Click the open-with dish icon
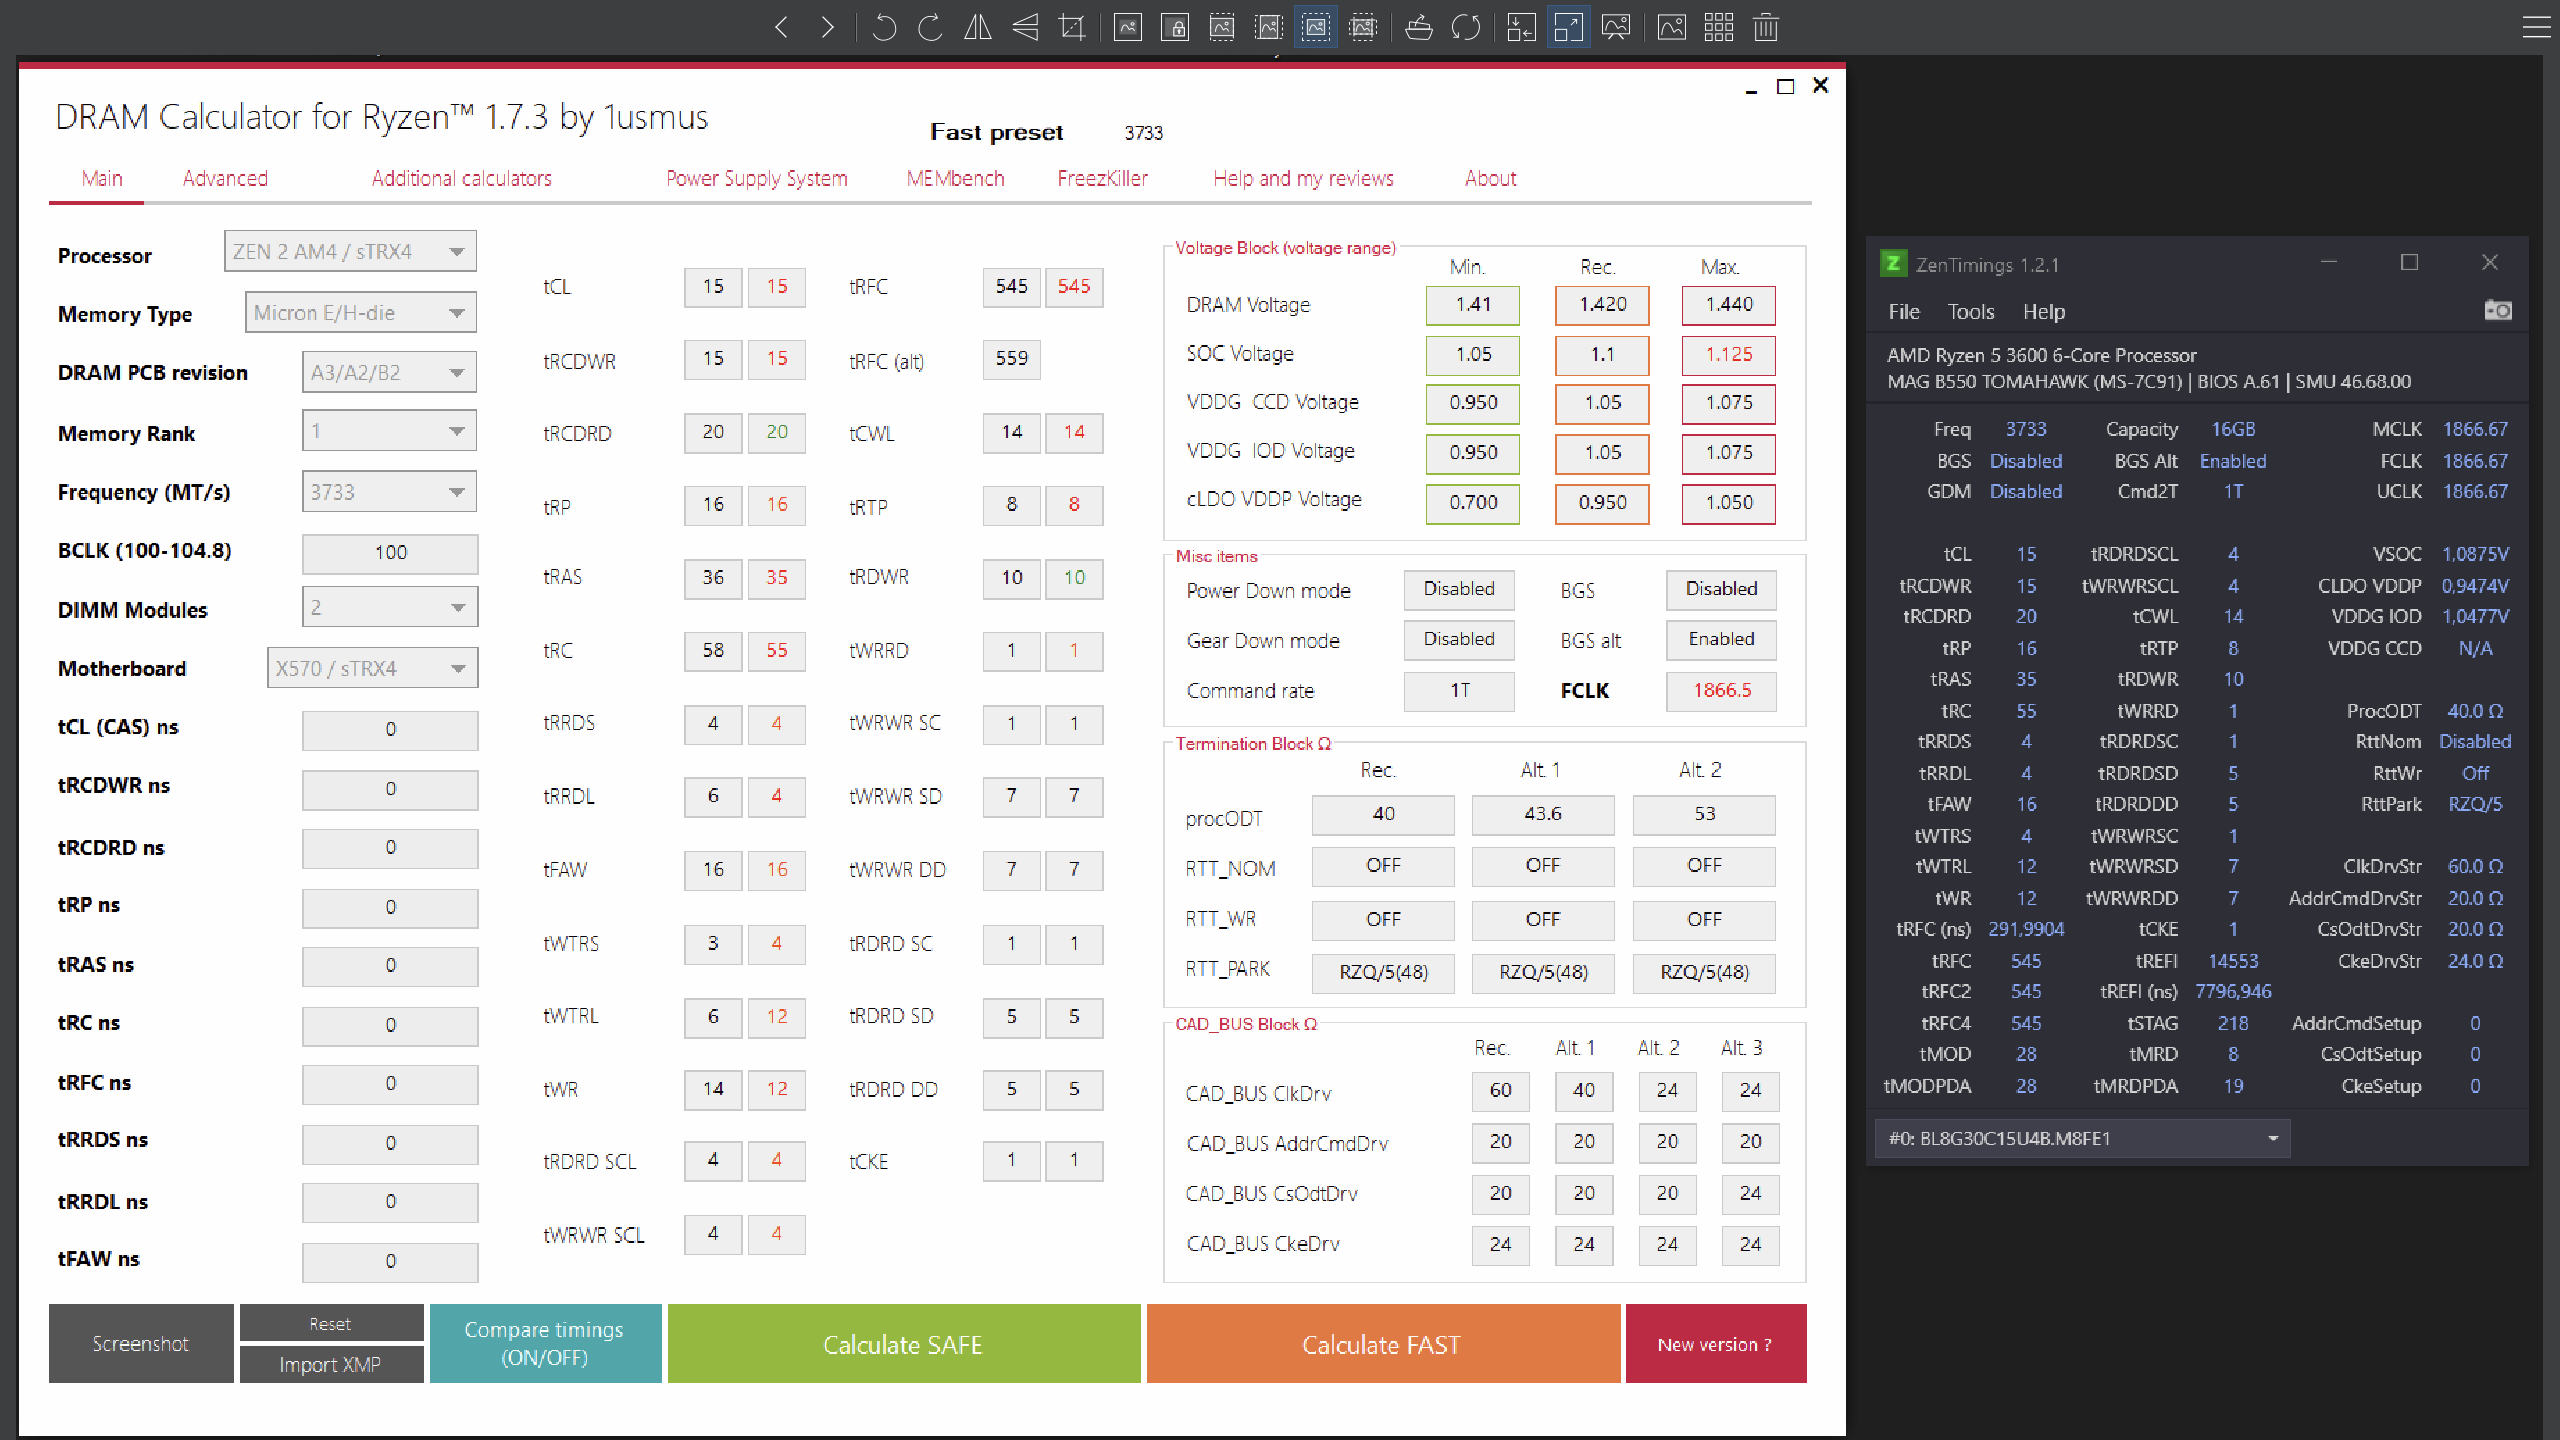This screenshot has height=1440, width=2560. pos(1419,27)
